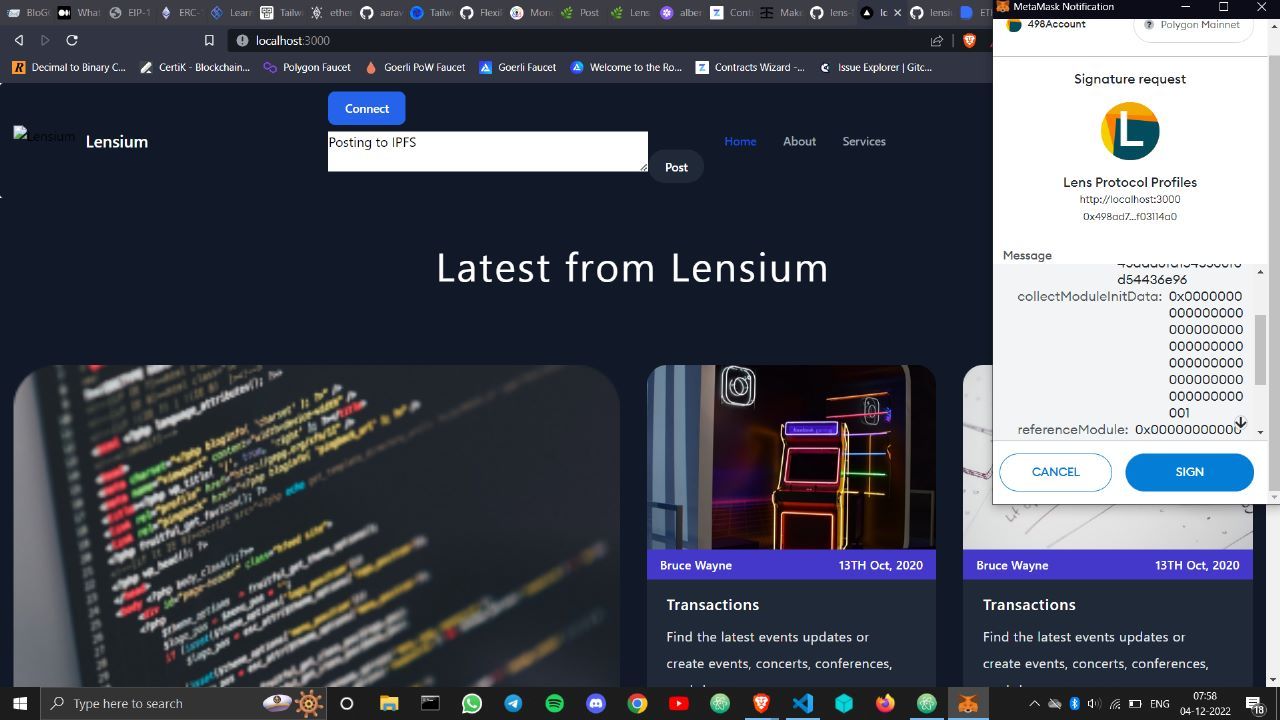Go to About nav link
Screen dimensions: 1280x720
799,141
